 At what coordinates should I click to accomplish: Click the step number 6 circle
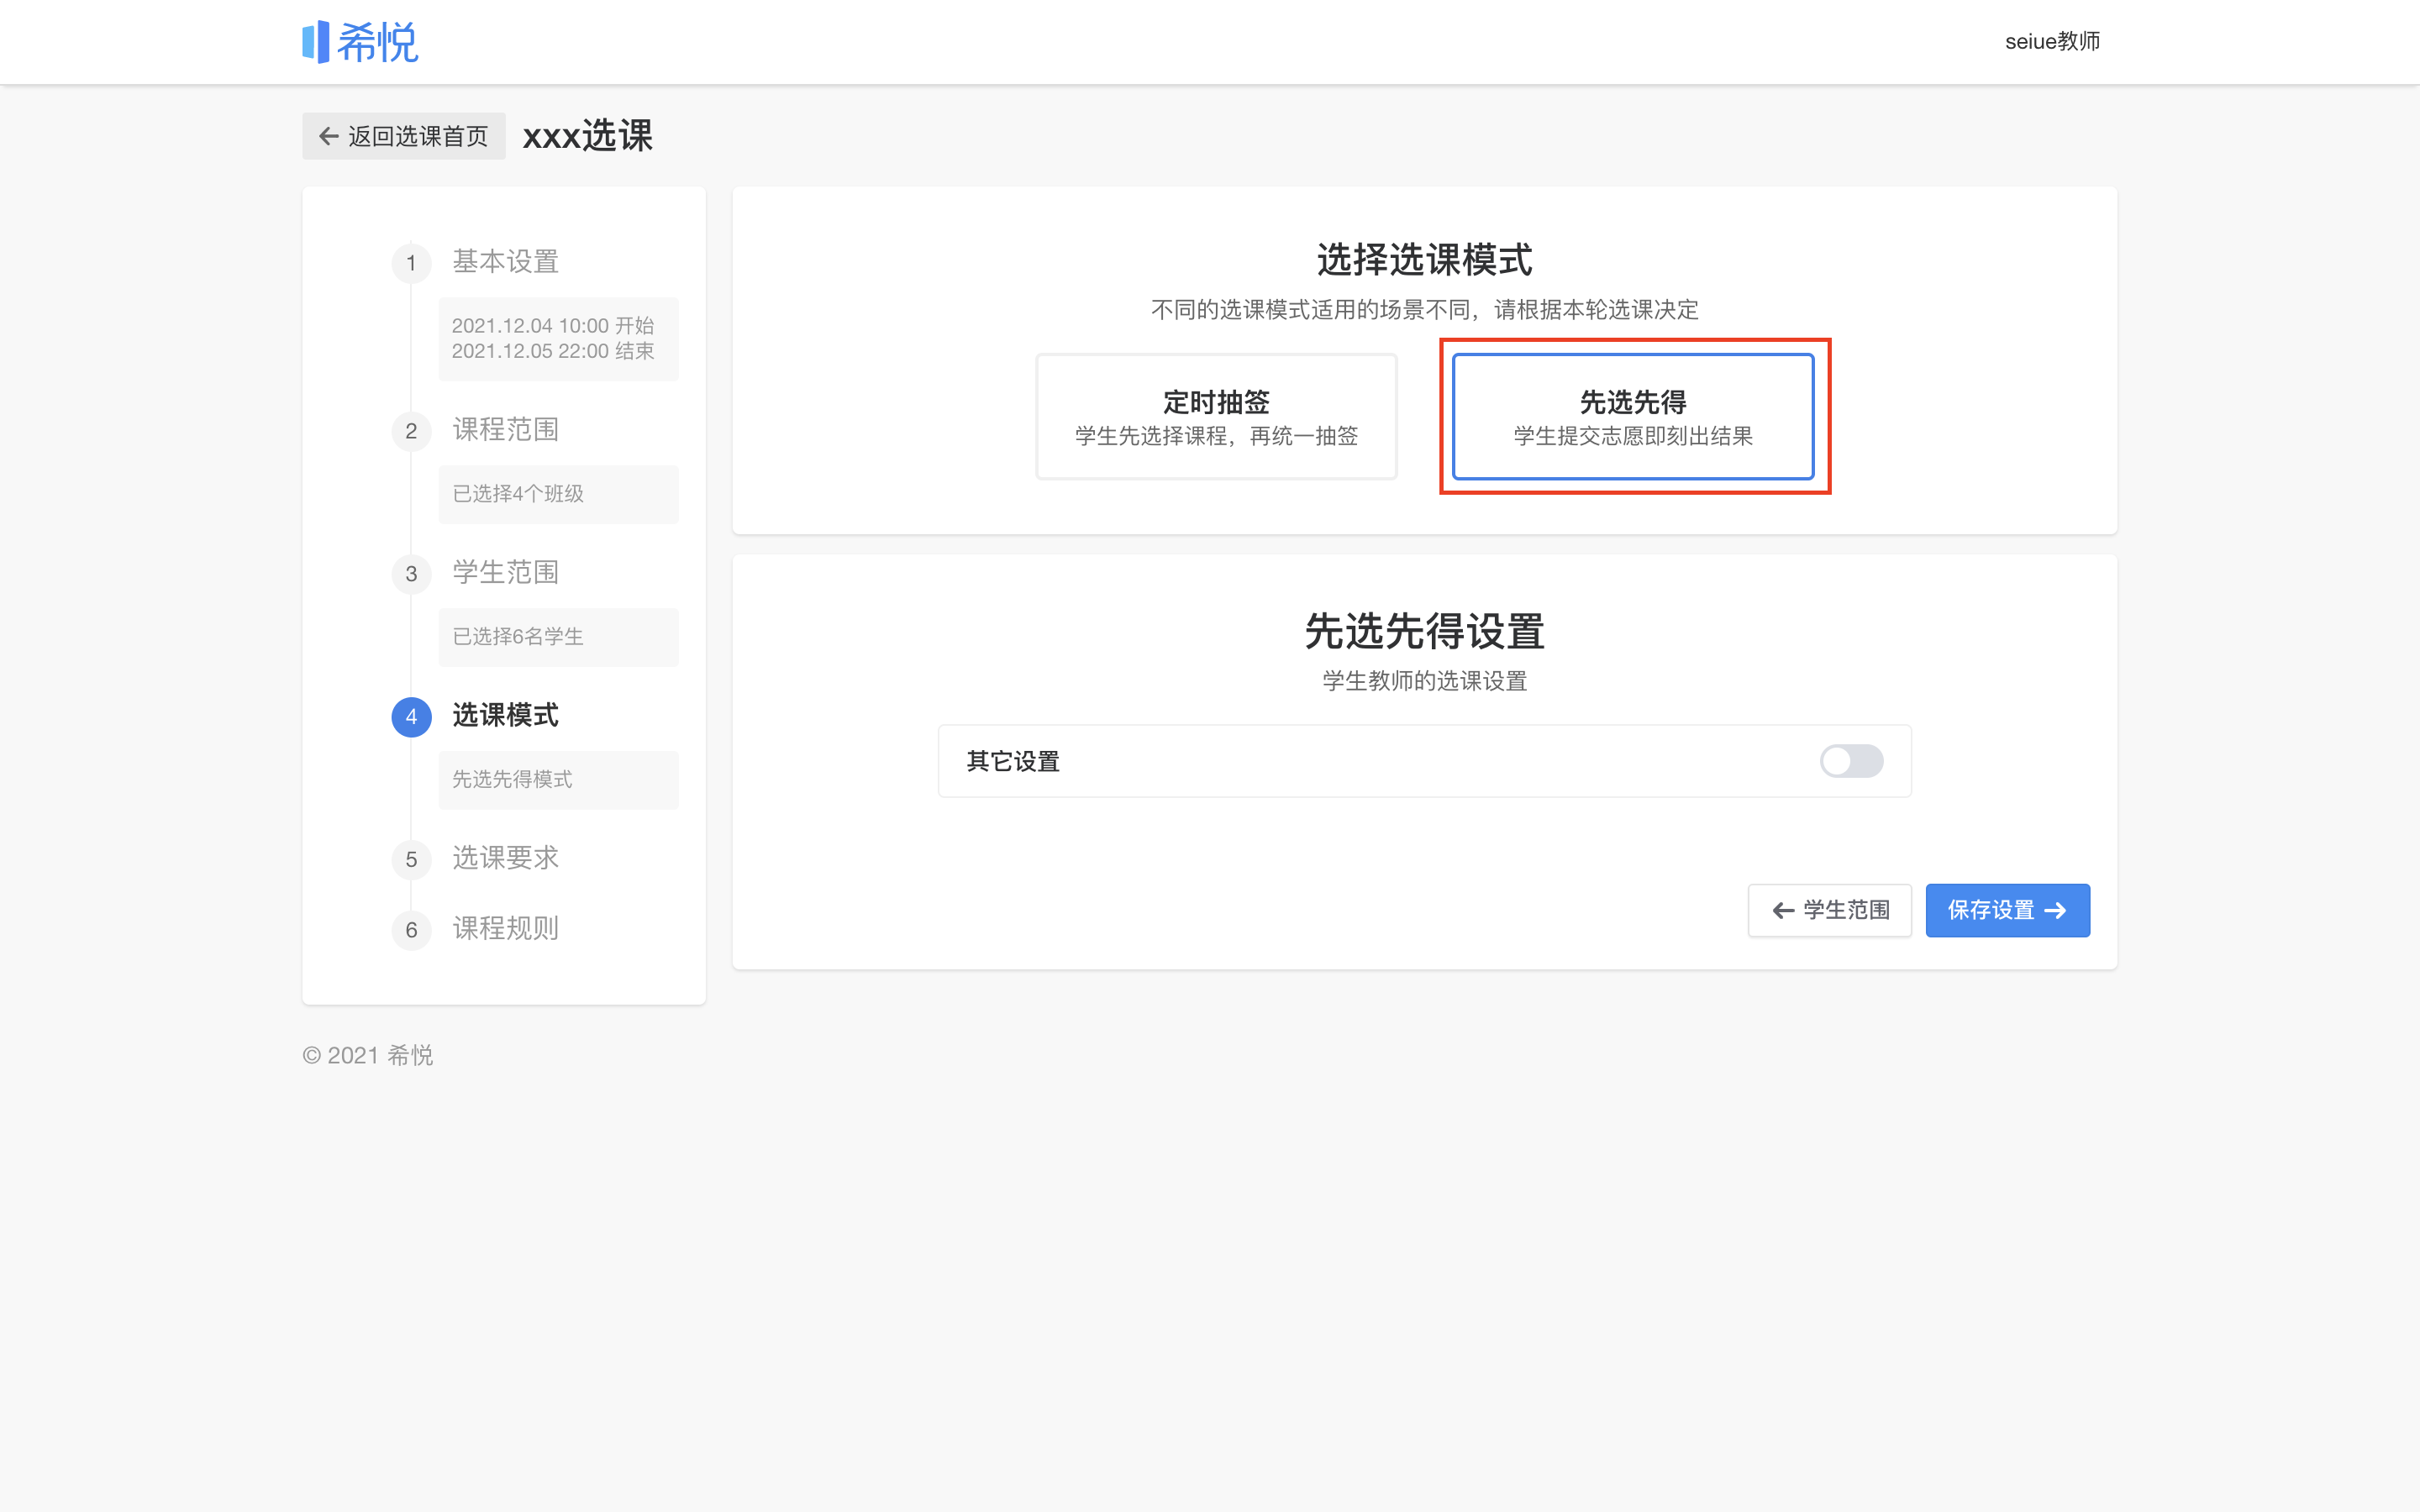point(411,930)
